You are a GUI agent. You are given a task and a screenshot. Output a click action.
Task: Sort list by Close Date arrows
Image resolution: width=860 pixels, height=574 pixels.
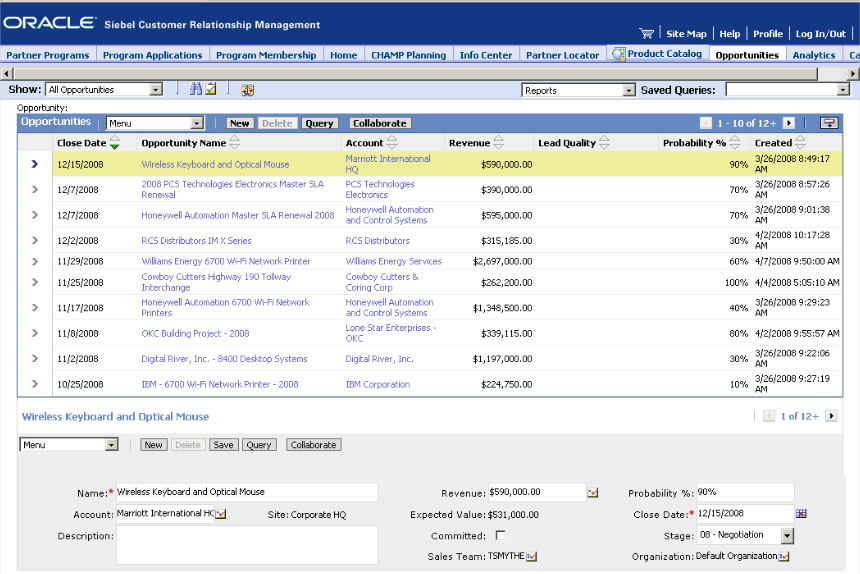(115, 143)
